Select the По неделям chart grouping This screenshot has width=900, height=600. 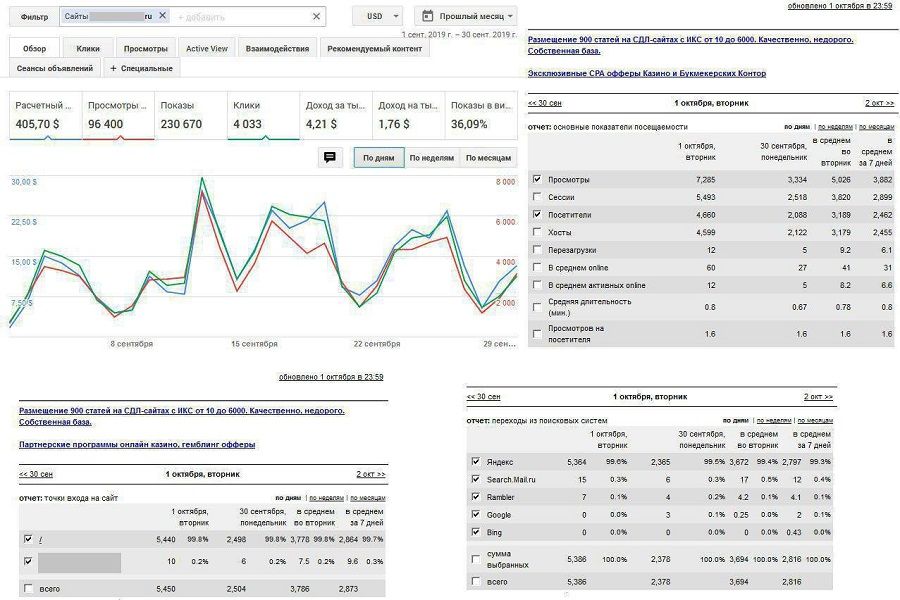tap(432, 158)
